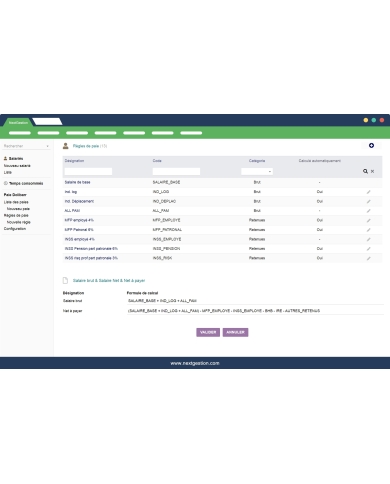Click document icon beside Salaire brut section
390x484 pixels.
(65, 281)
